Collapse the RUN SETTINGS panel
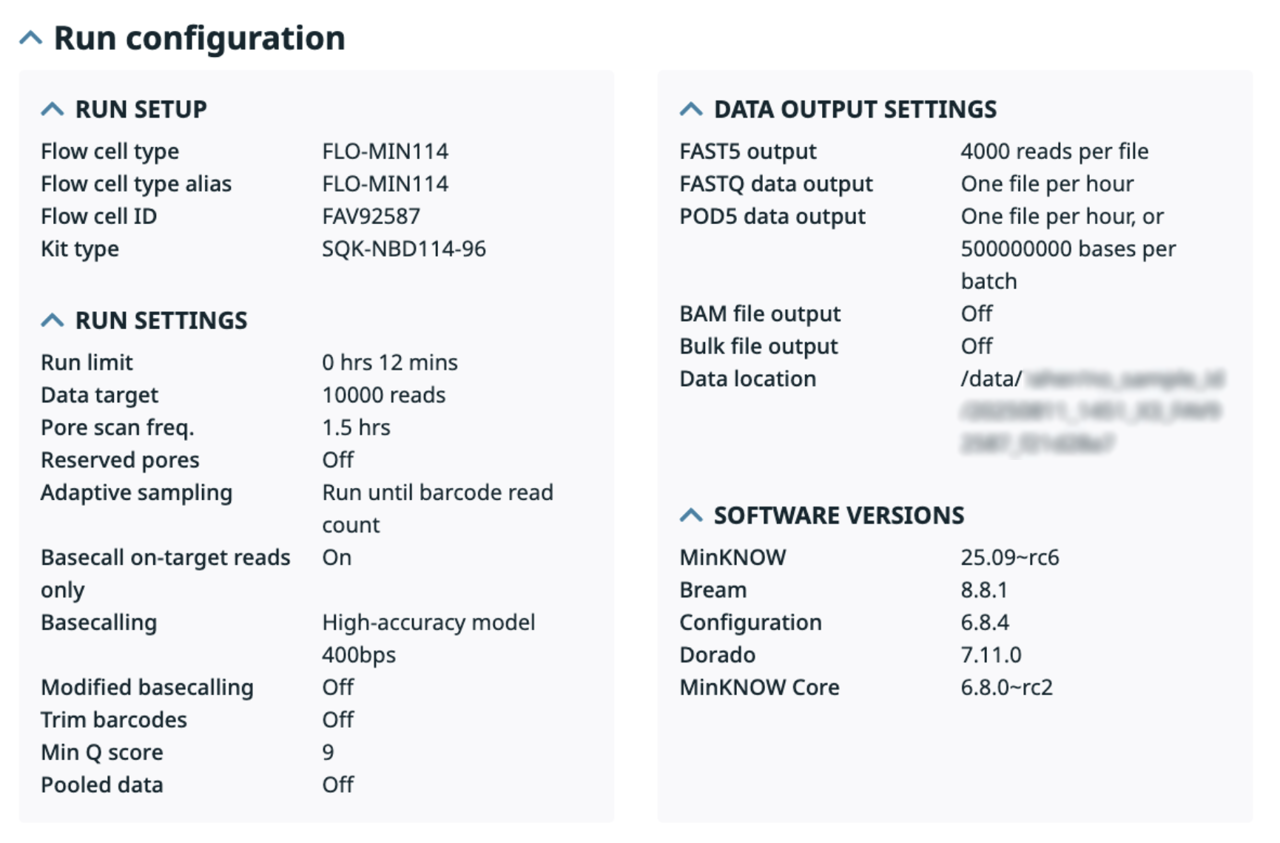This screenshot has width=1280, height=843. tap(51, 319)
